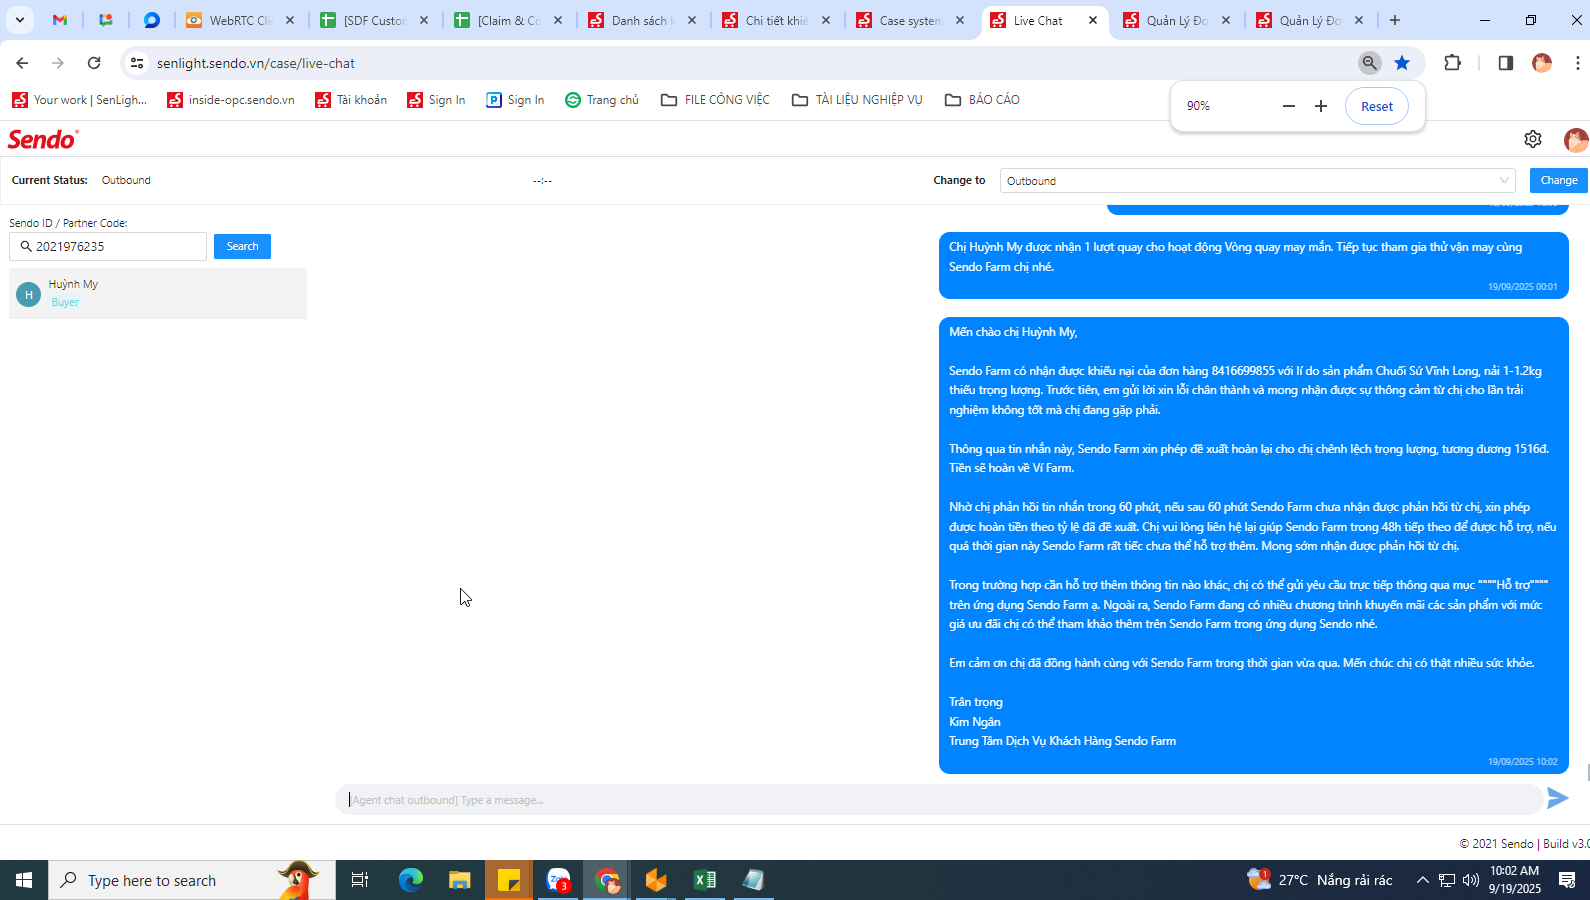Image resolution: width=1590 pixels, height=900 pixels.
Task: Reload the page
Action: pyautogui.click(x=94, y=63)
